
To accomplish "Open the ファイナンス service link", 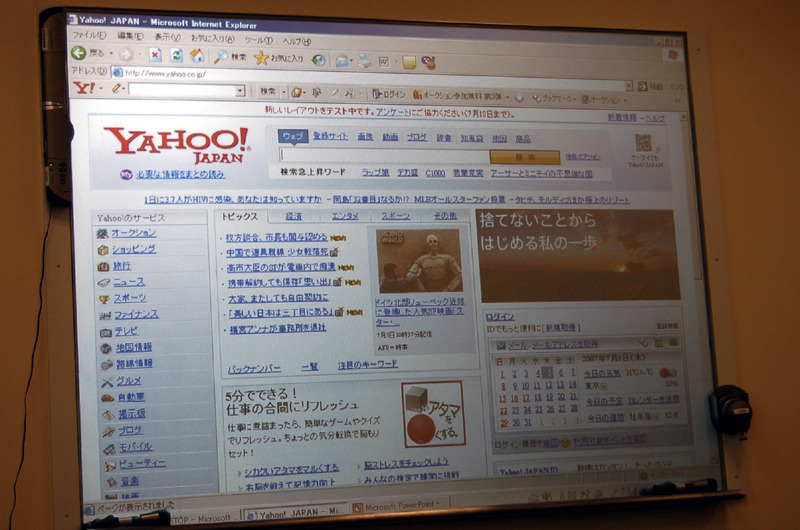I will coord(136,315).
